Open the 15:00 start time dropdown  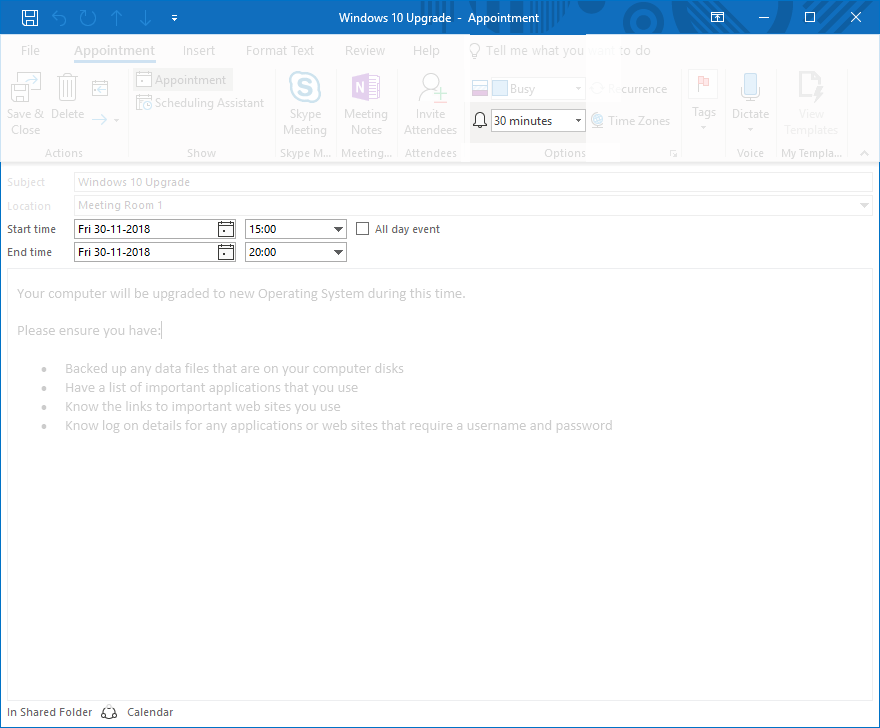(x=337, y=229)
